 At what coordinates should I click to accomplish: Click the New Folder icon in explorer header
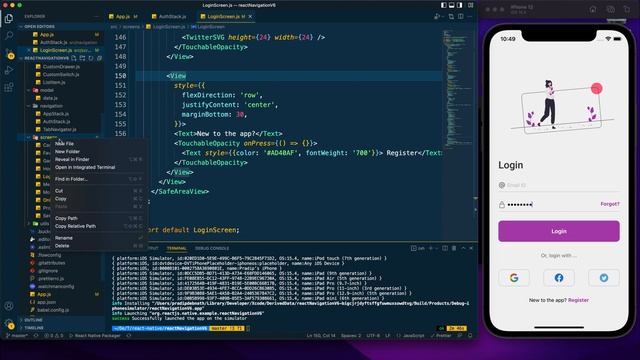point(82,58)
